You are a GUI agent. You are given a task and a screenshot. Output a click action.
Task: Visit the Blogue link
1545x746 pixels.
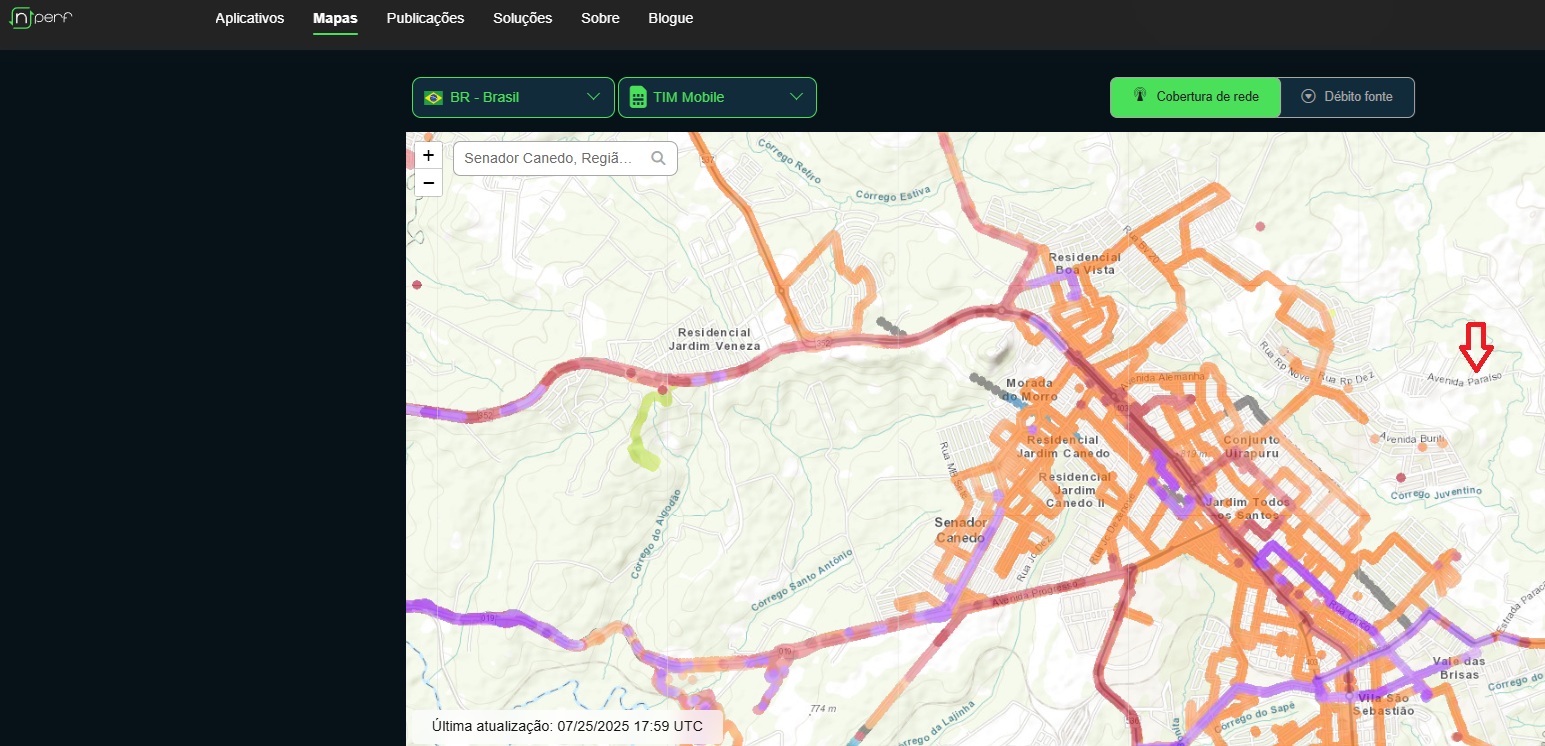click(670, 18)
